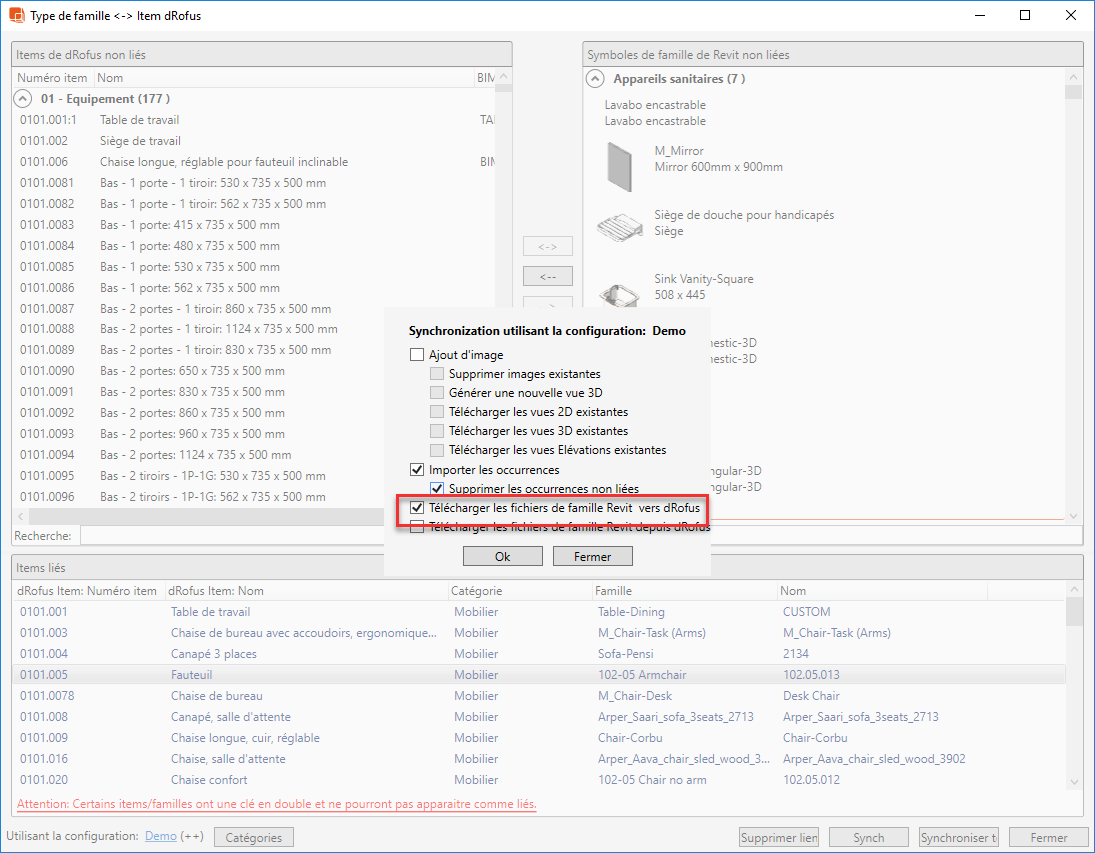
Task: Uncheck Télécharger les fichiers vers dRofus
Action: click(x=417, y=508)
